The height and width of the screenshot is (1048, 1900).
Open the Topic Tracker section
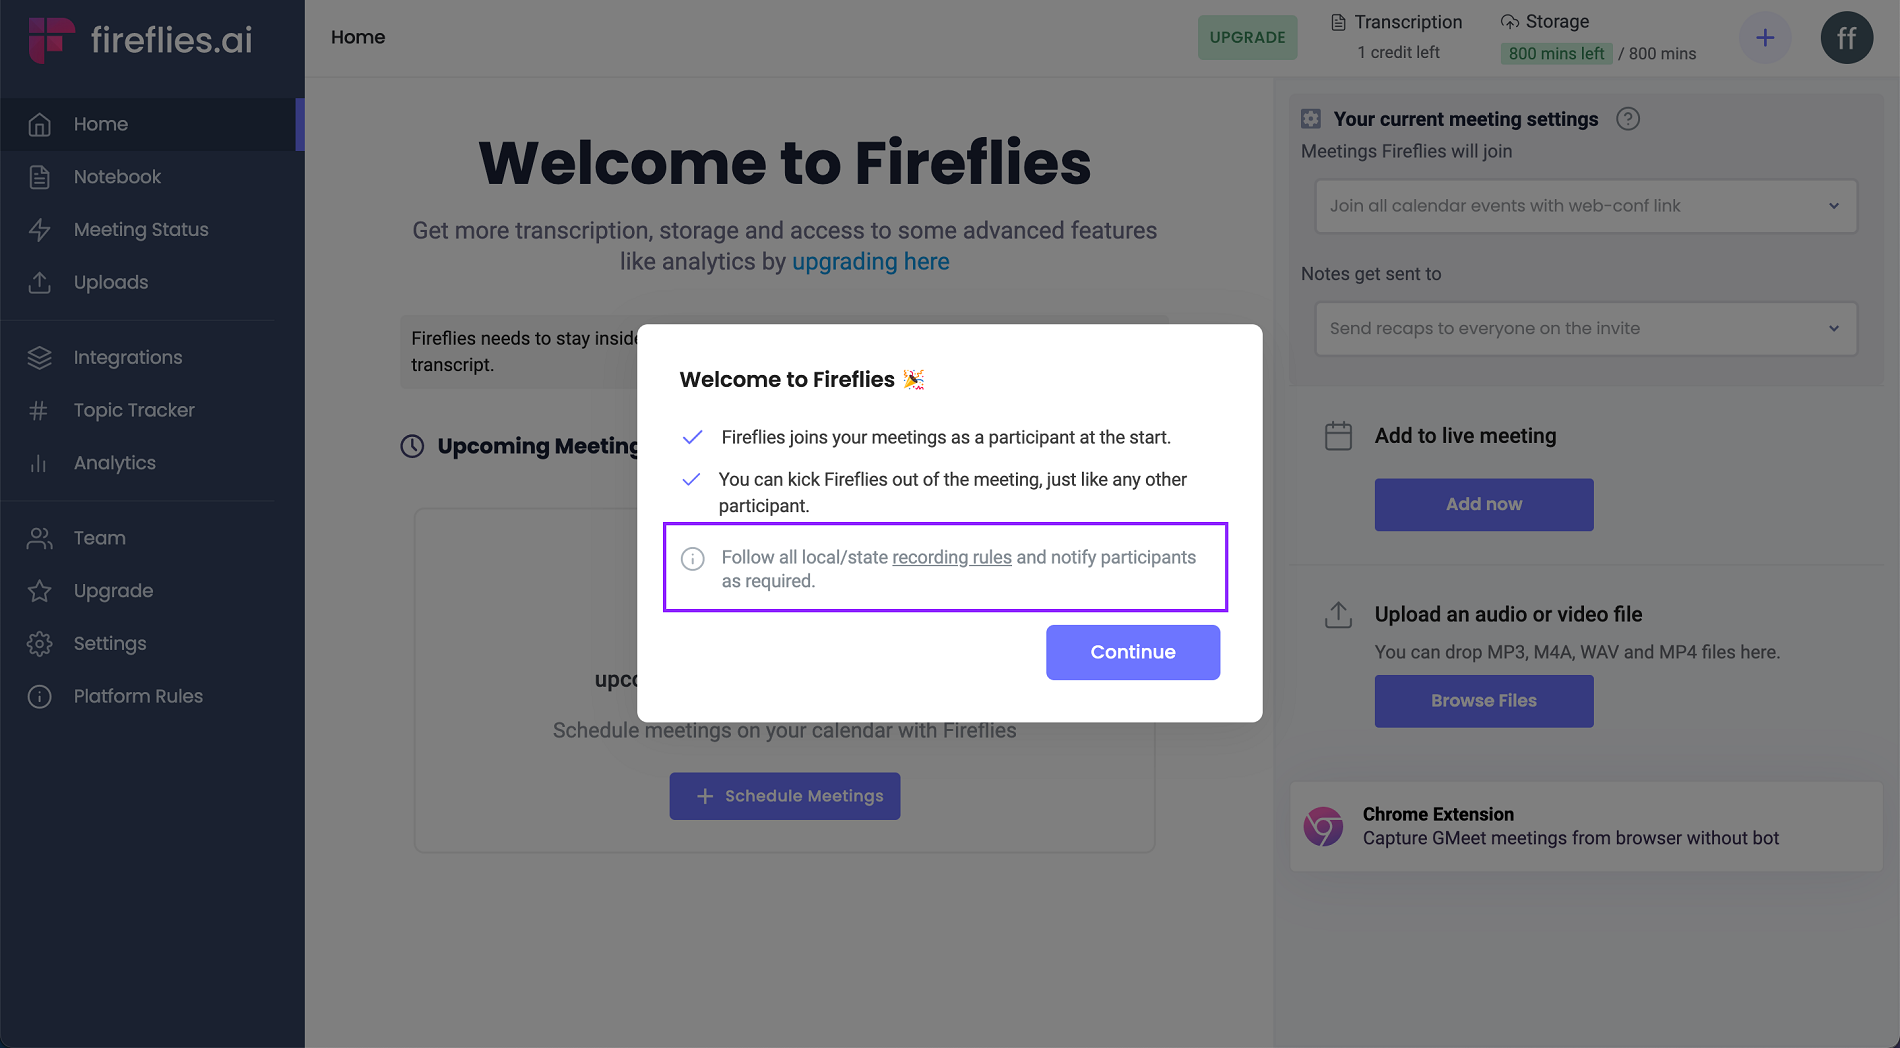click(133, 410)
